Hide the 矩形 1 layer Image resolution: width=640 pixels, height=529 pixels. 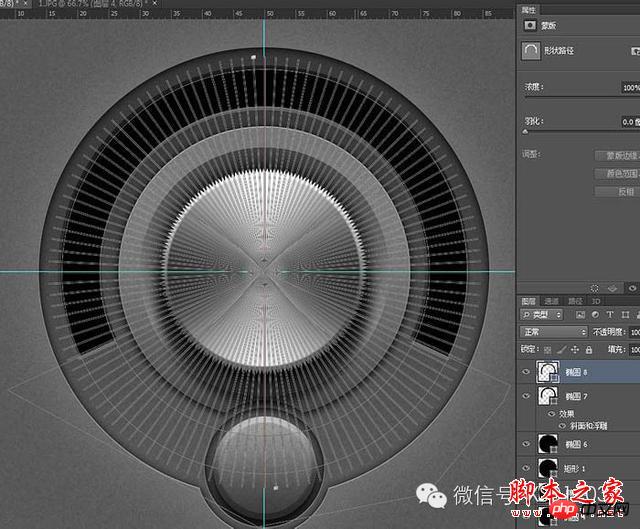[x=526, y=468]
